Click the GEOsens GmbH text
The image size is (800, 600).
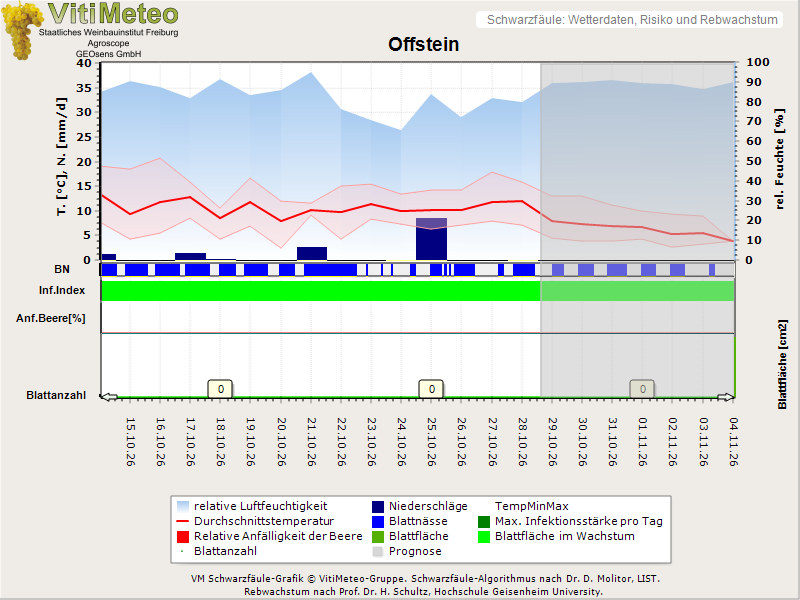click(108, 54)
